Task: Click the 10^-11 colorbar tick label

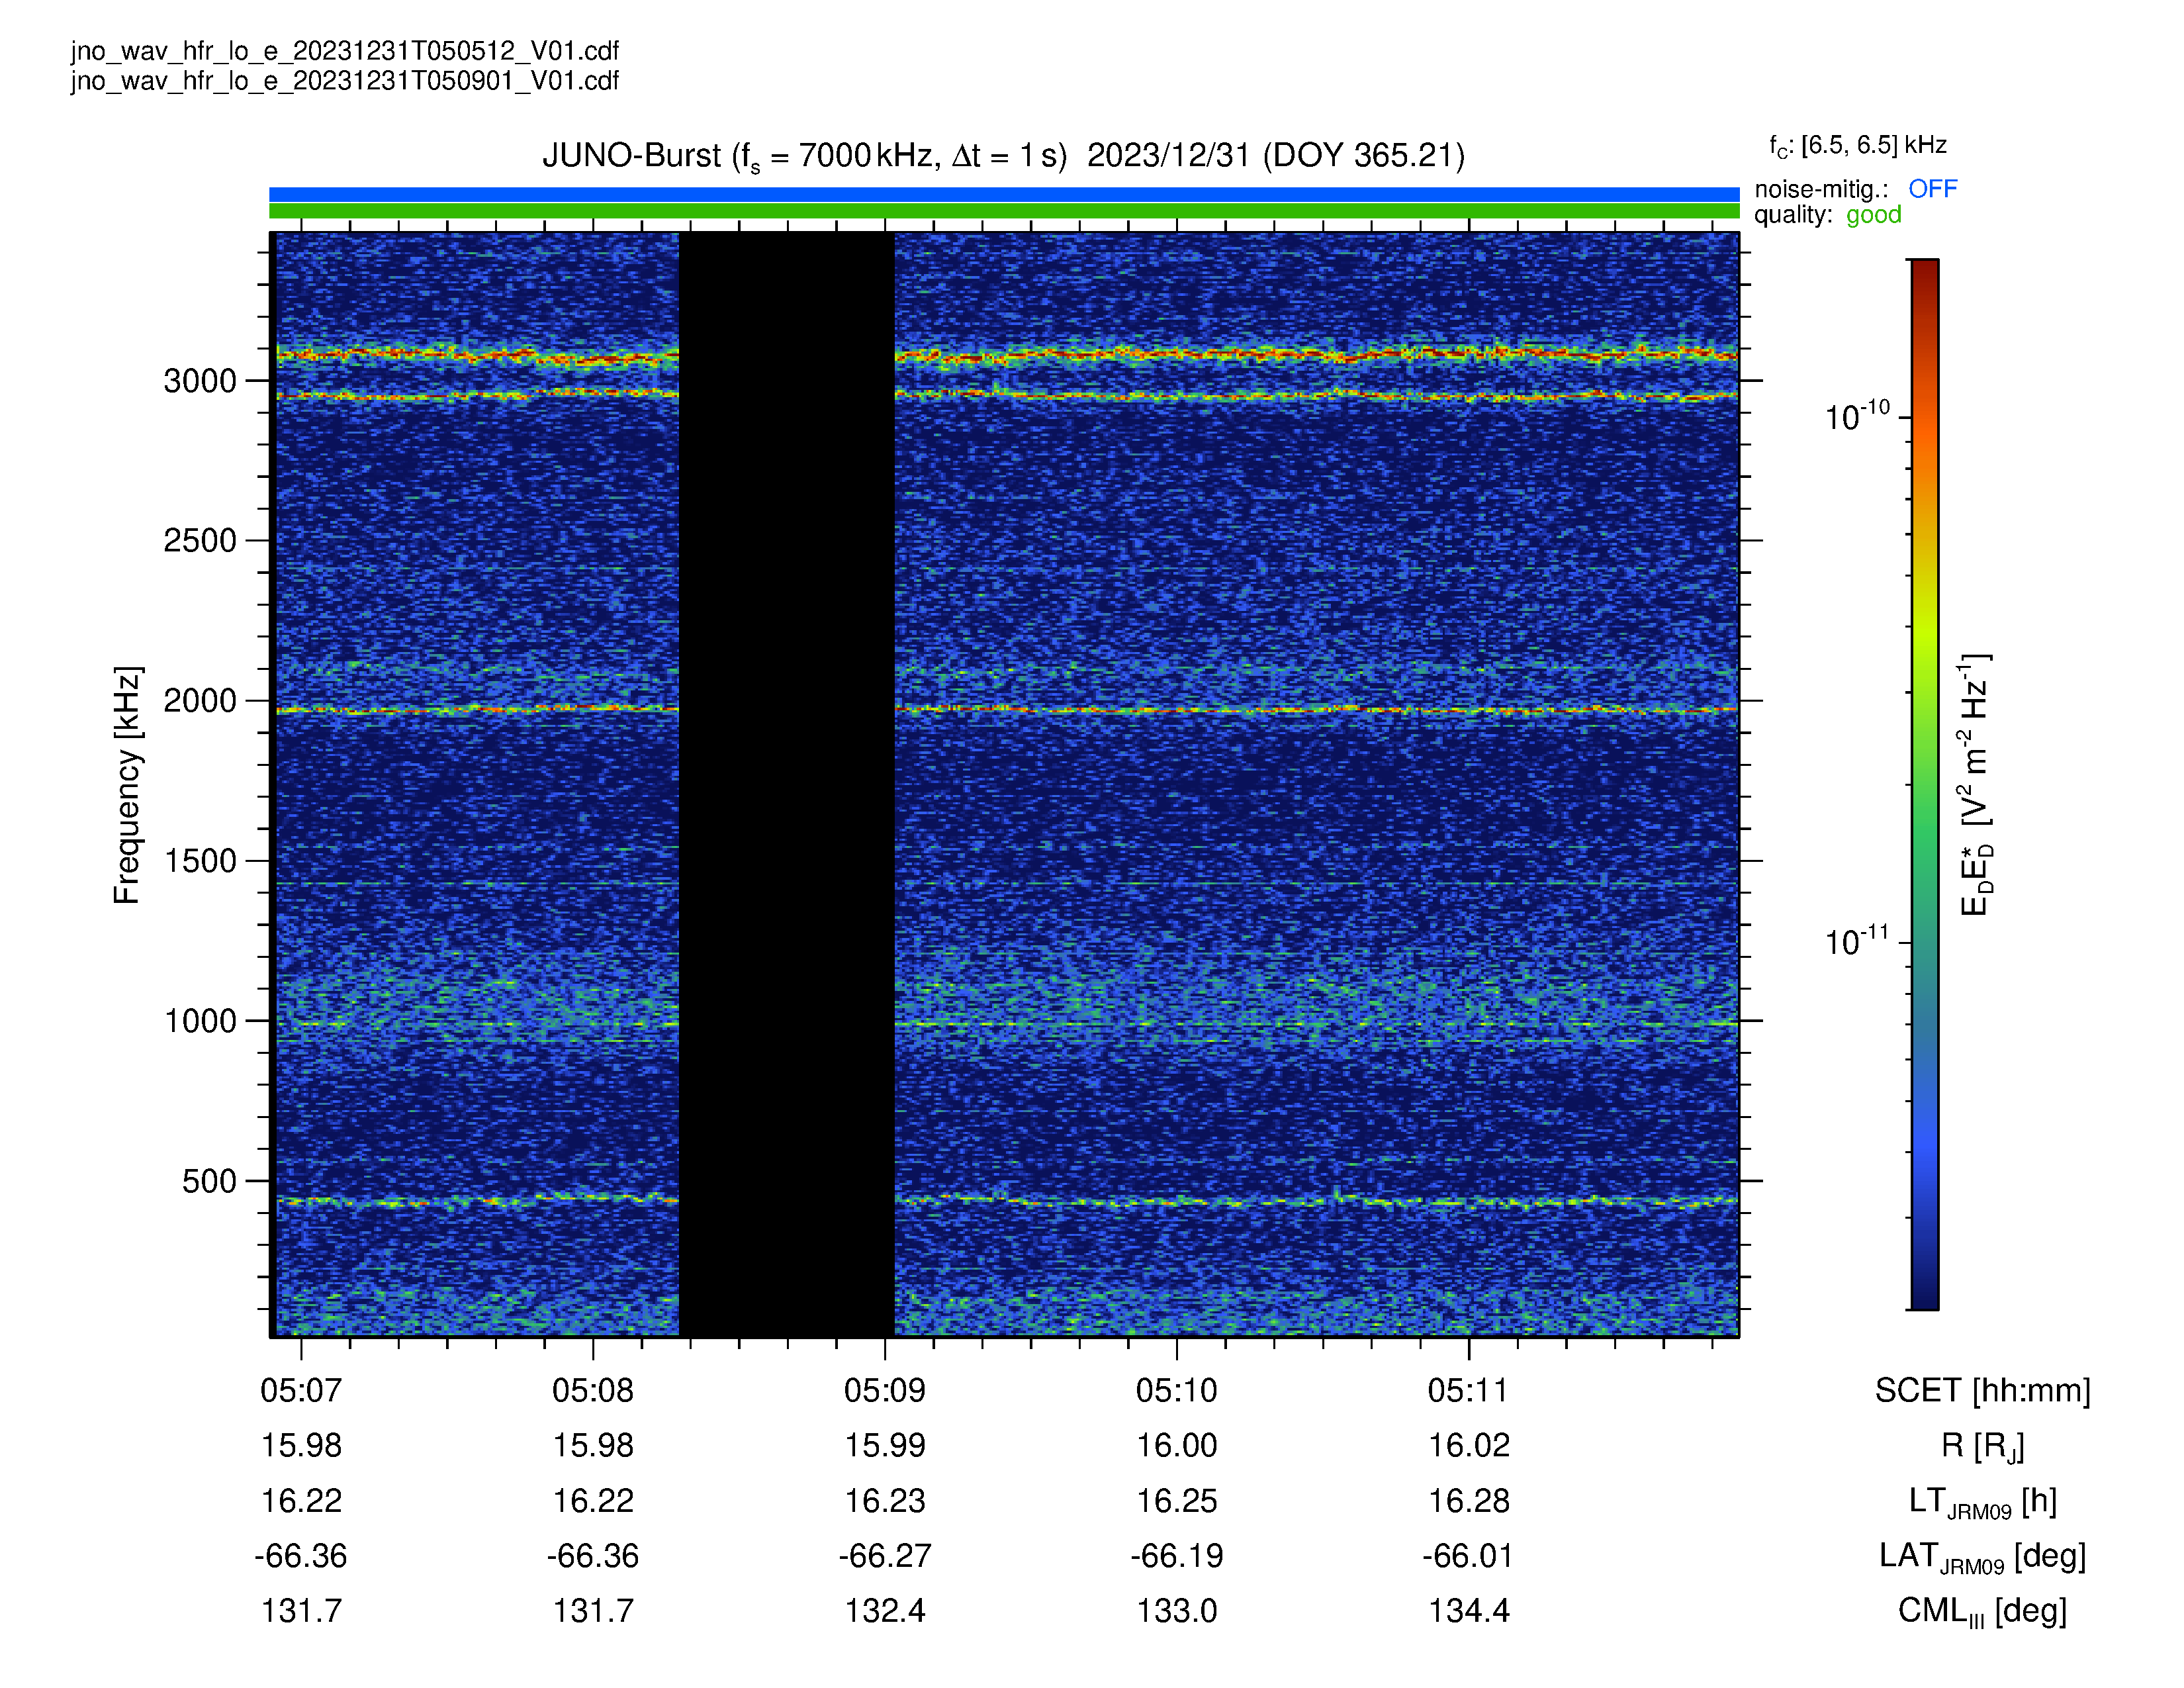Action: click(1857, 941)
